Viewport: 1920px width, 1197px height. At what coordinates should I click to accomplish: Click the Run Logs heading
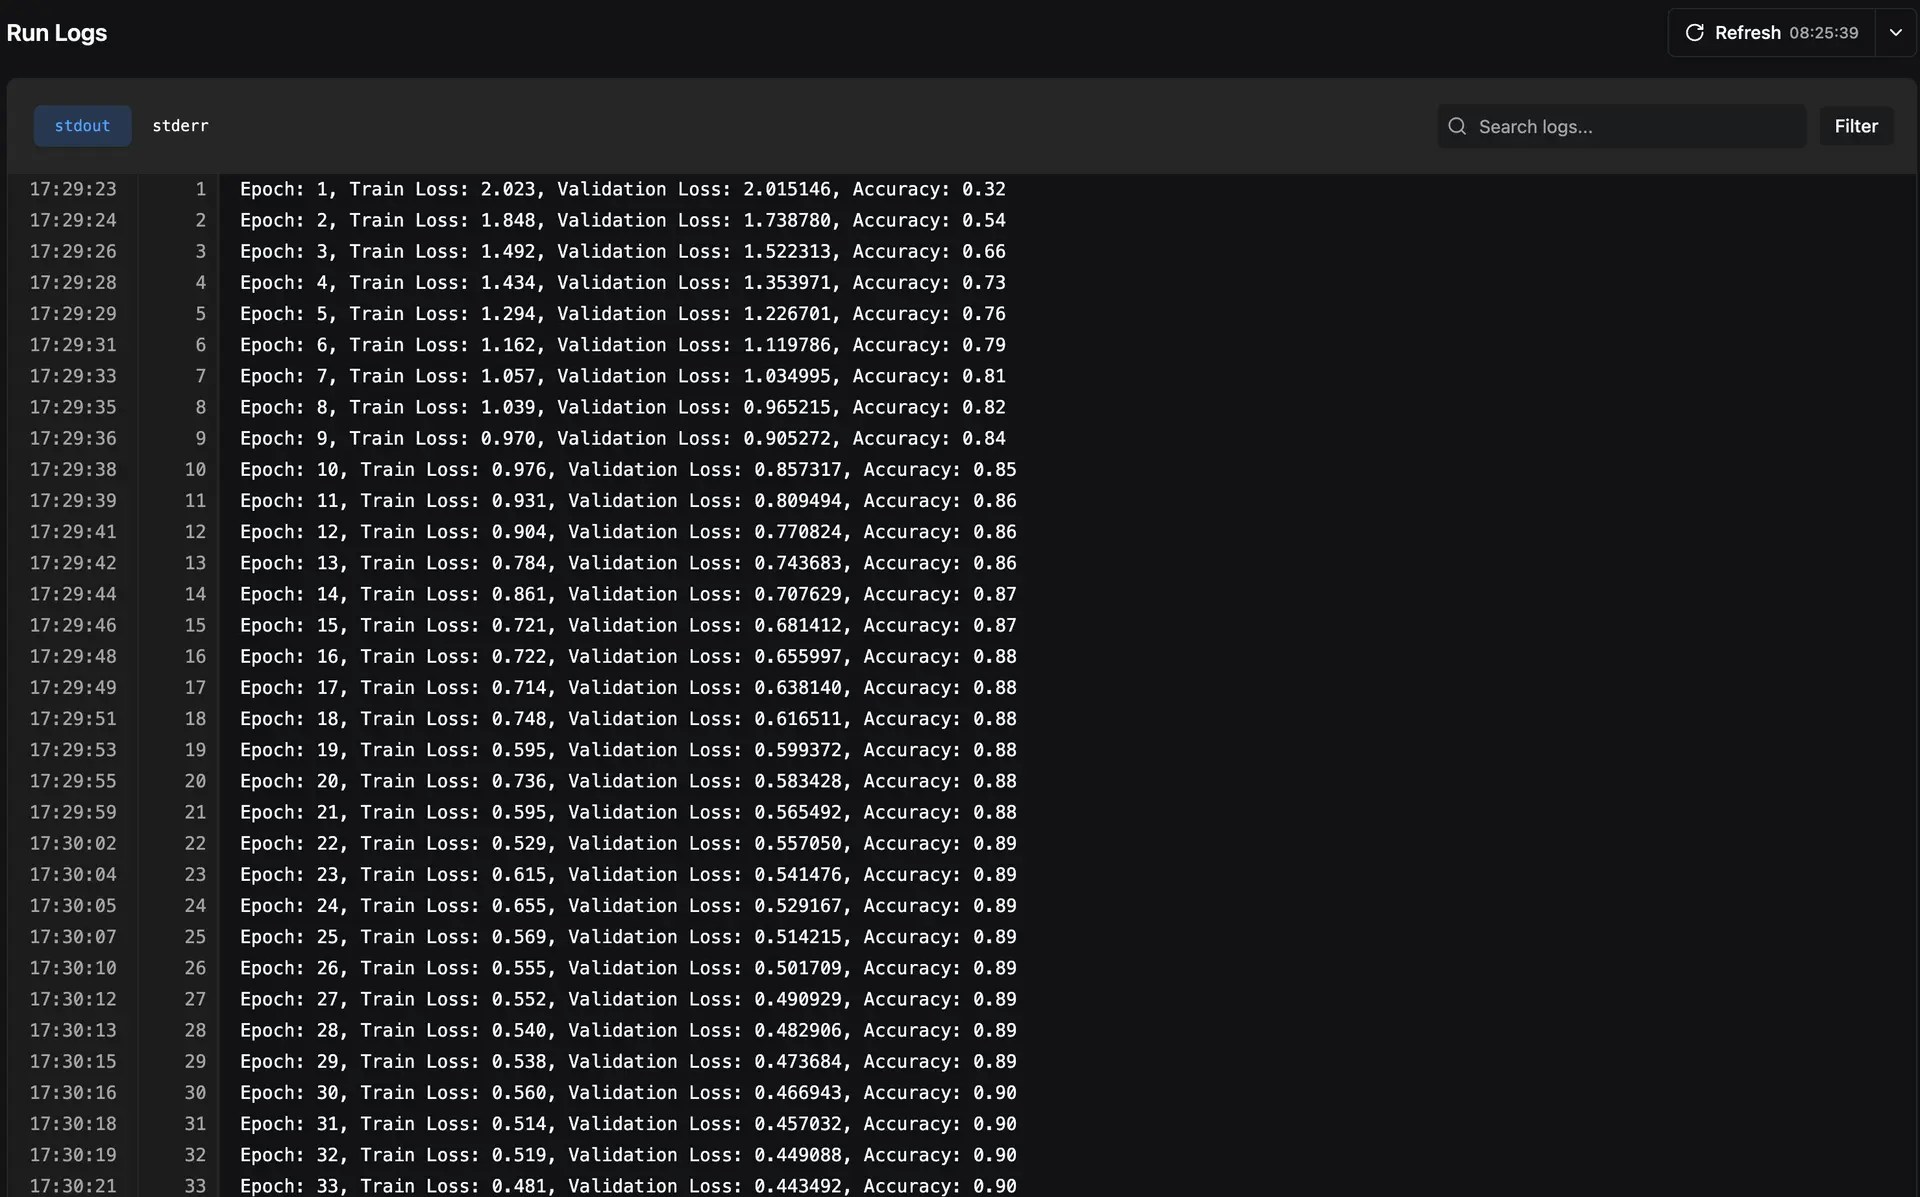57,32
